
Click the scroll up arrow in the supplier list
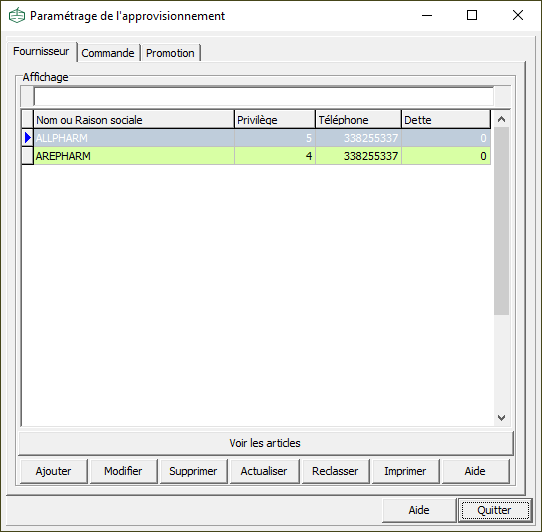tap(501, 120)
